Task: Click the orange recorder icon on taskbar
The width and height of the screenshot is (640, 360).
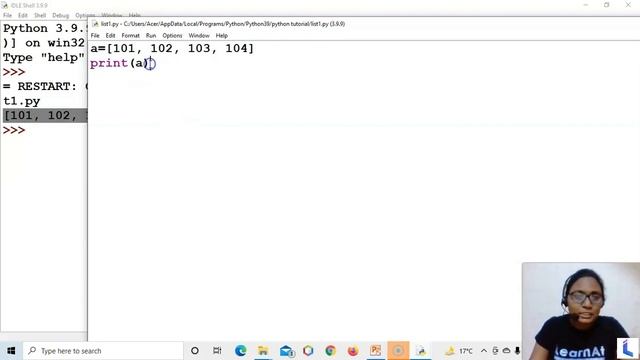Action: point(398,351)
